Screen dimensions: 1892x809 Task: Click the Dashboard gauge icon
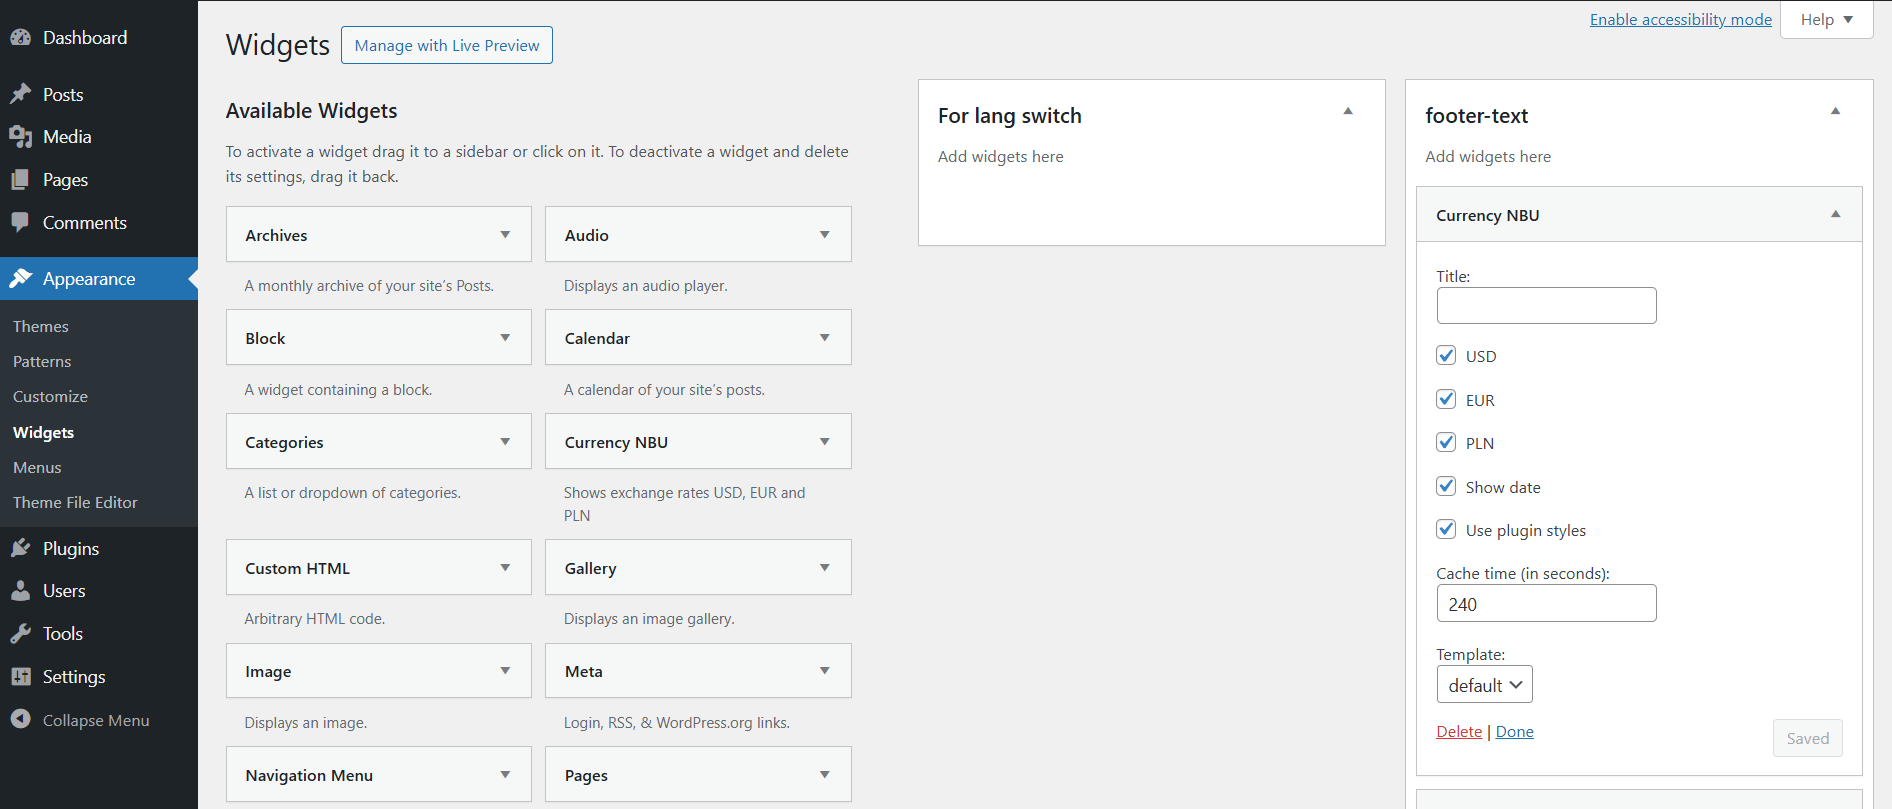tap(21, 38)
